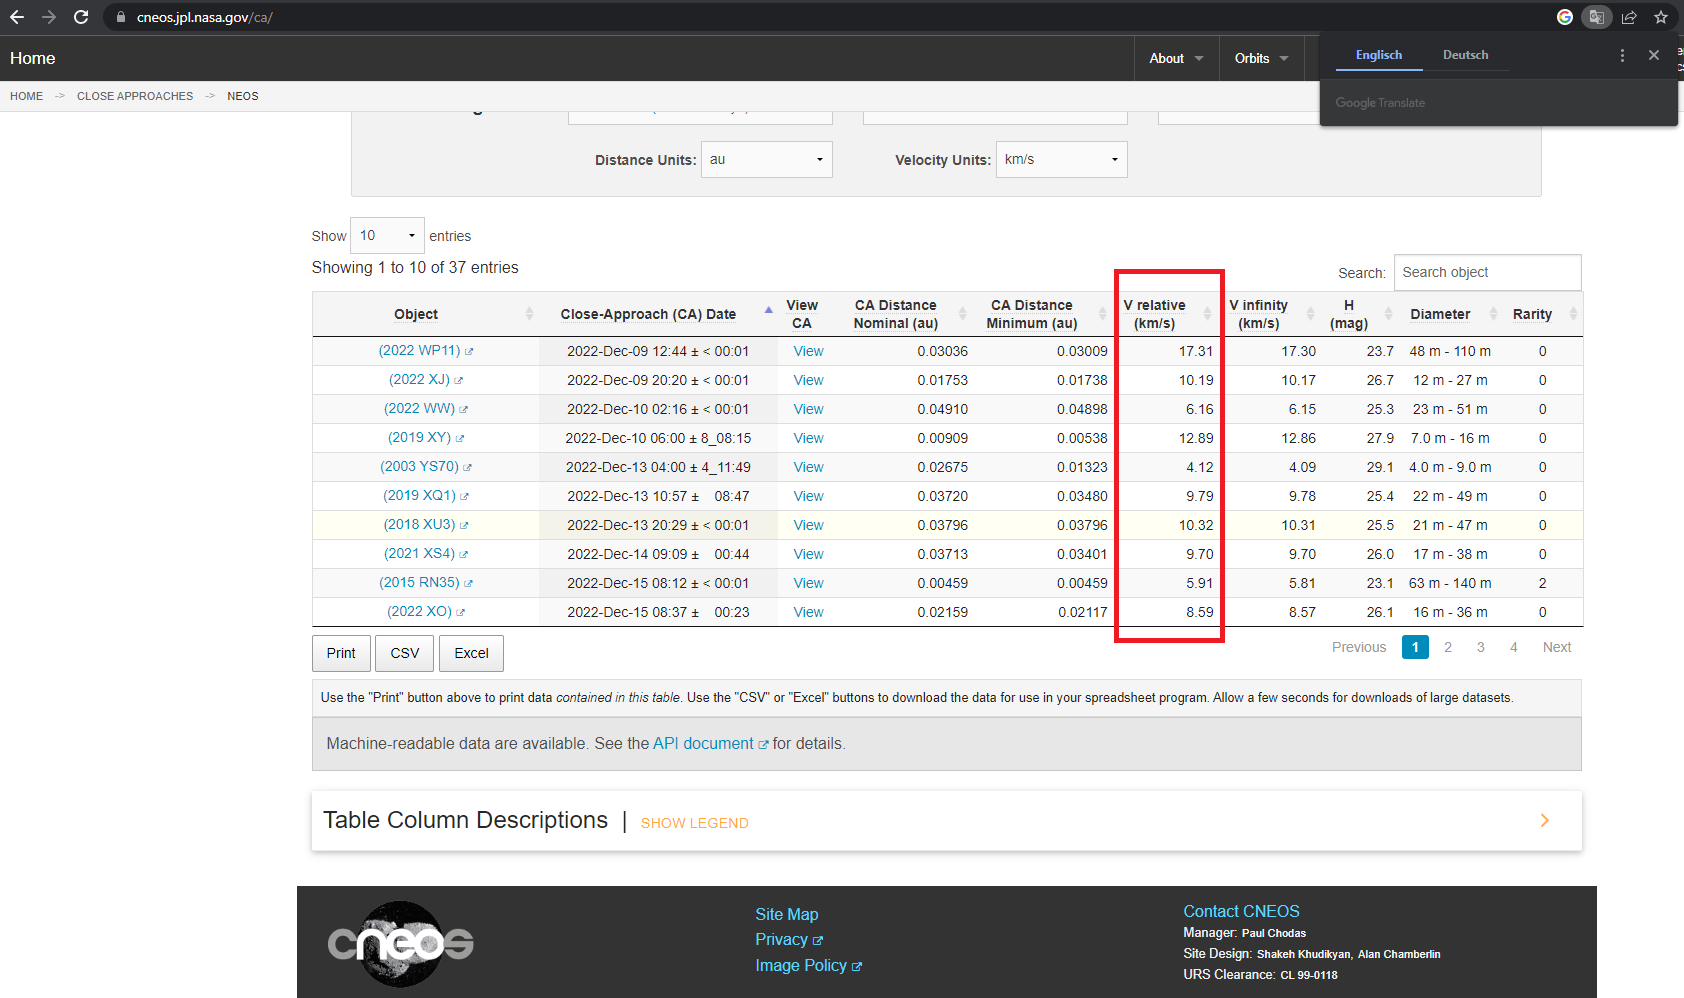The height and width of the screenshot is (998, 1684).
Task: Click View CA for (2022 WW)
Action: pos(808,409)
